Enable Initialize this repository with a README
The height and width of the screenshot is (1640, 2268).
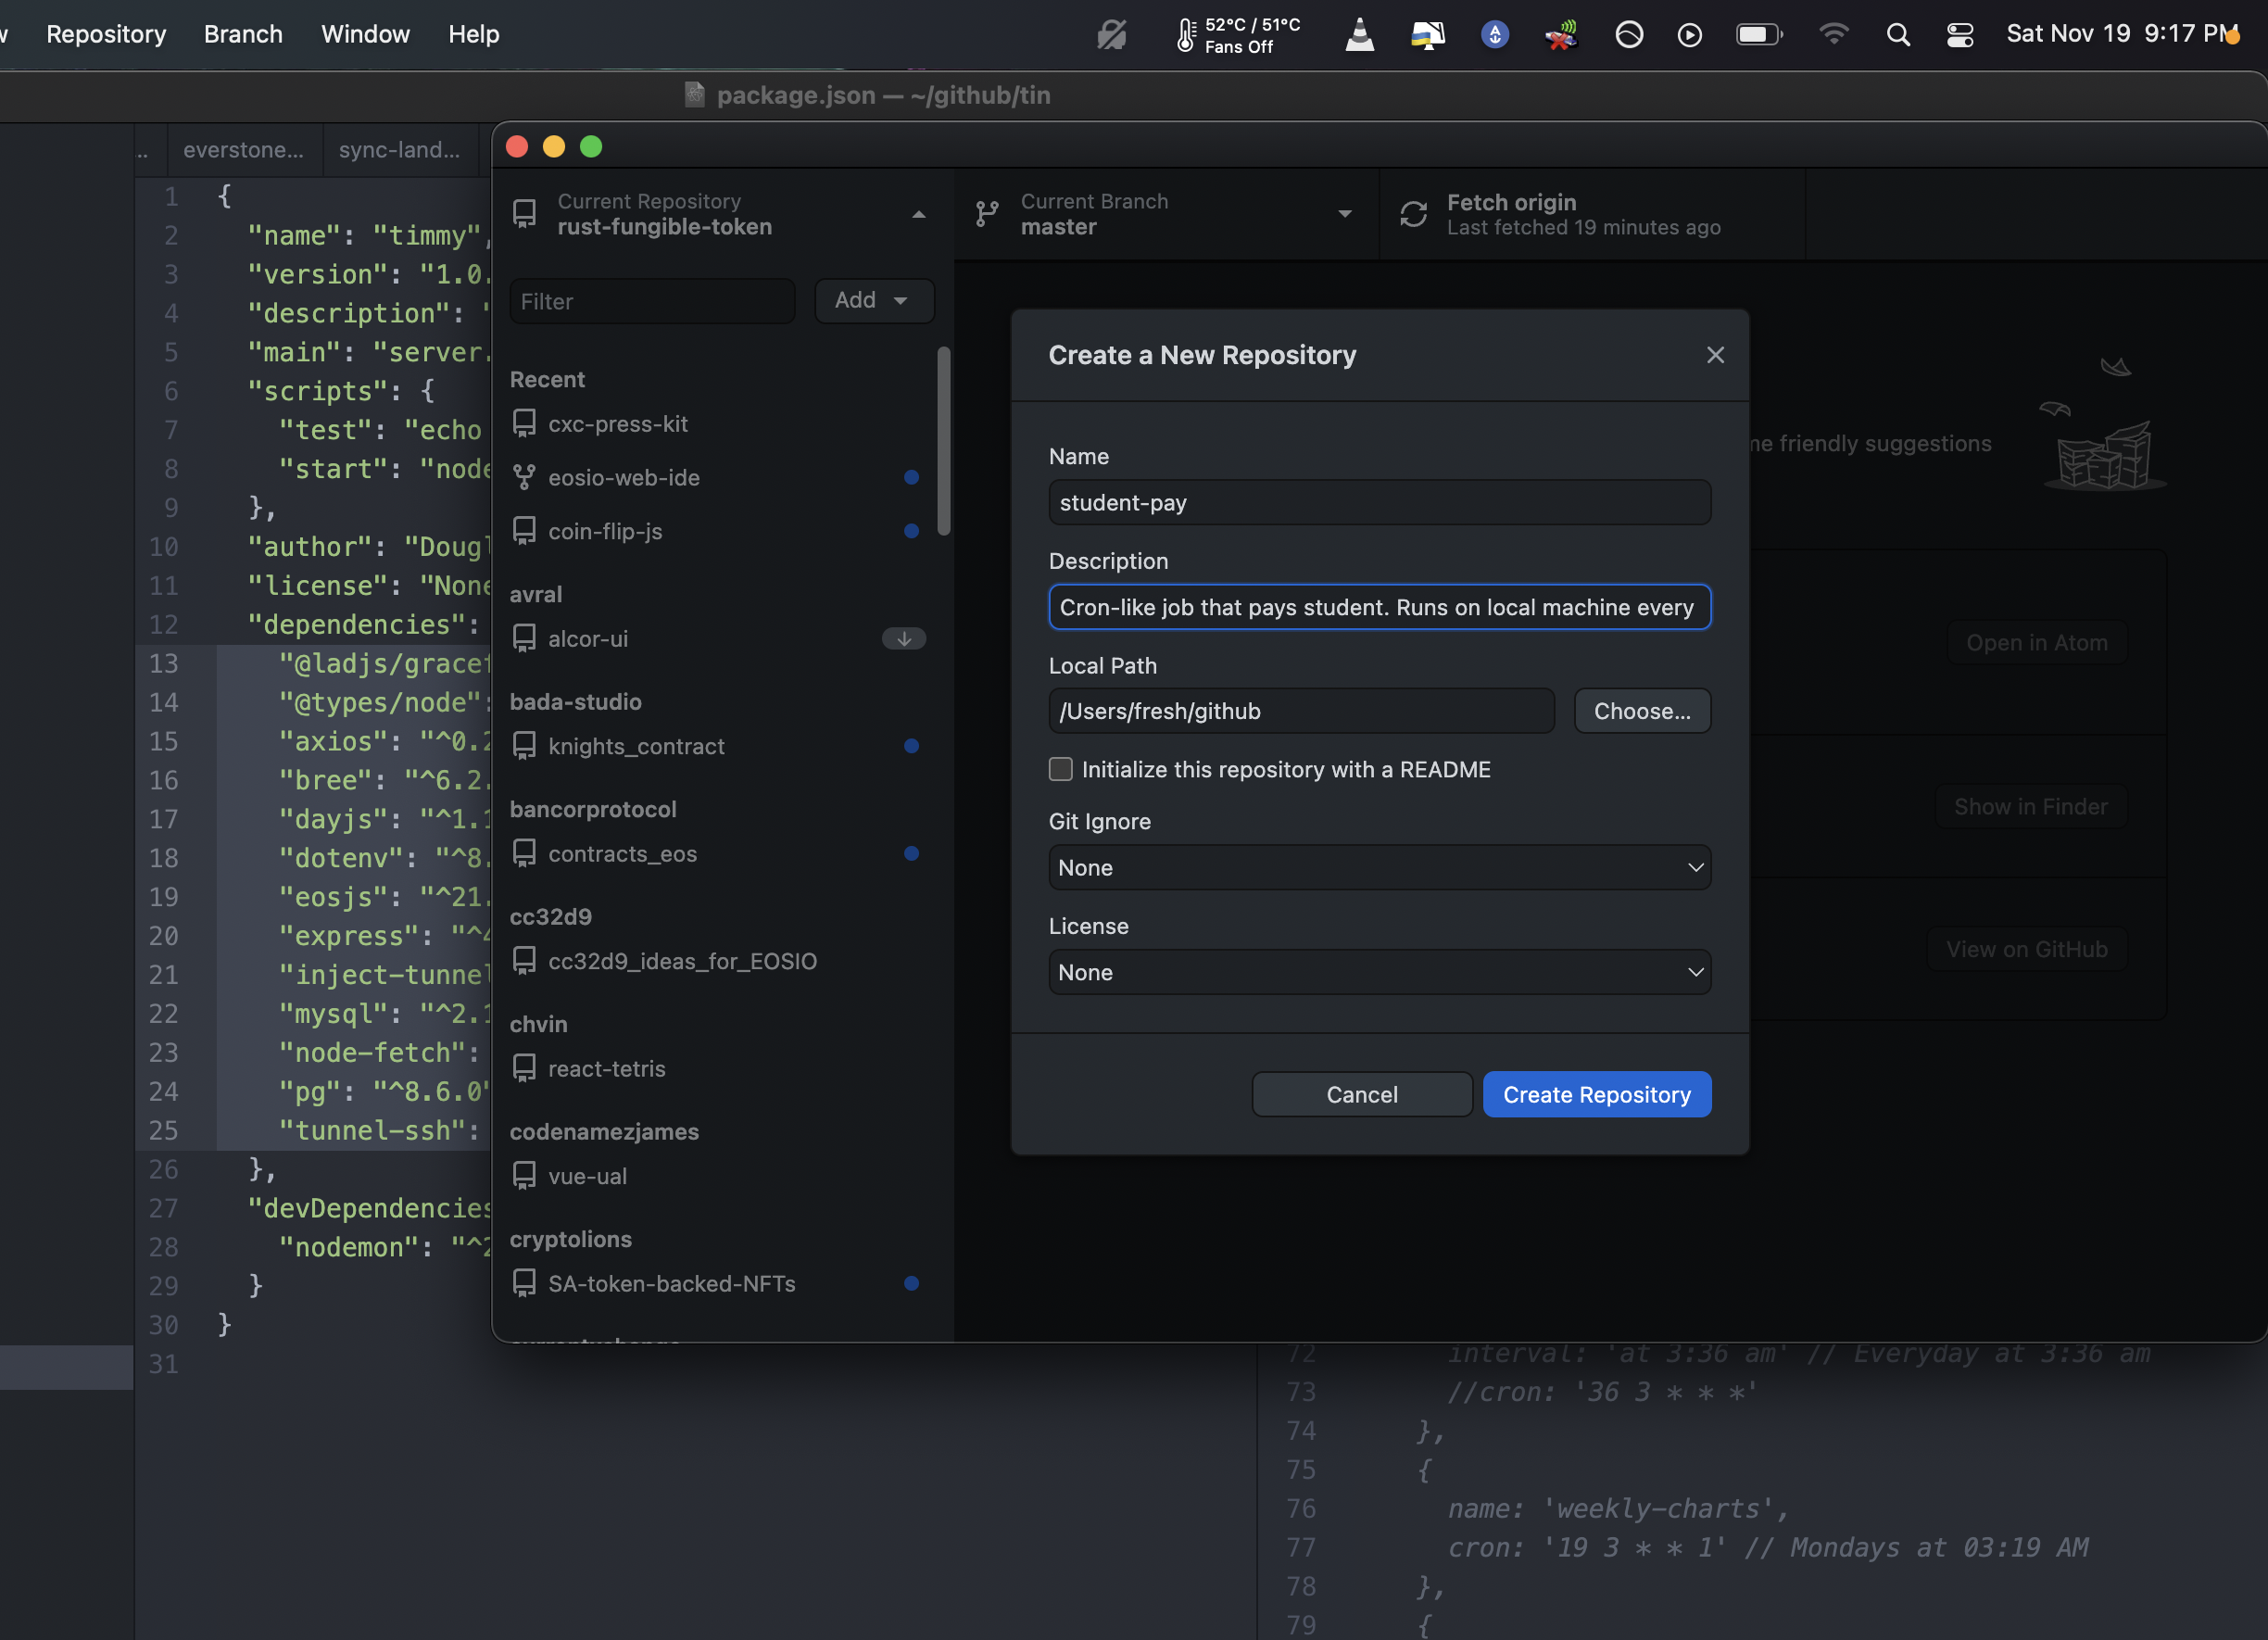[1060, 769]
